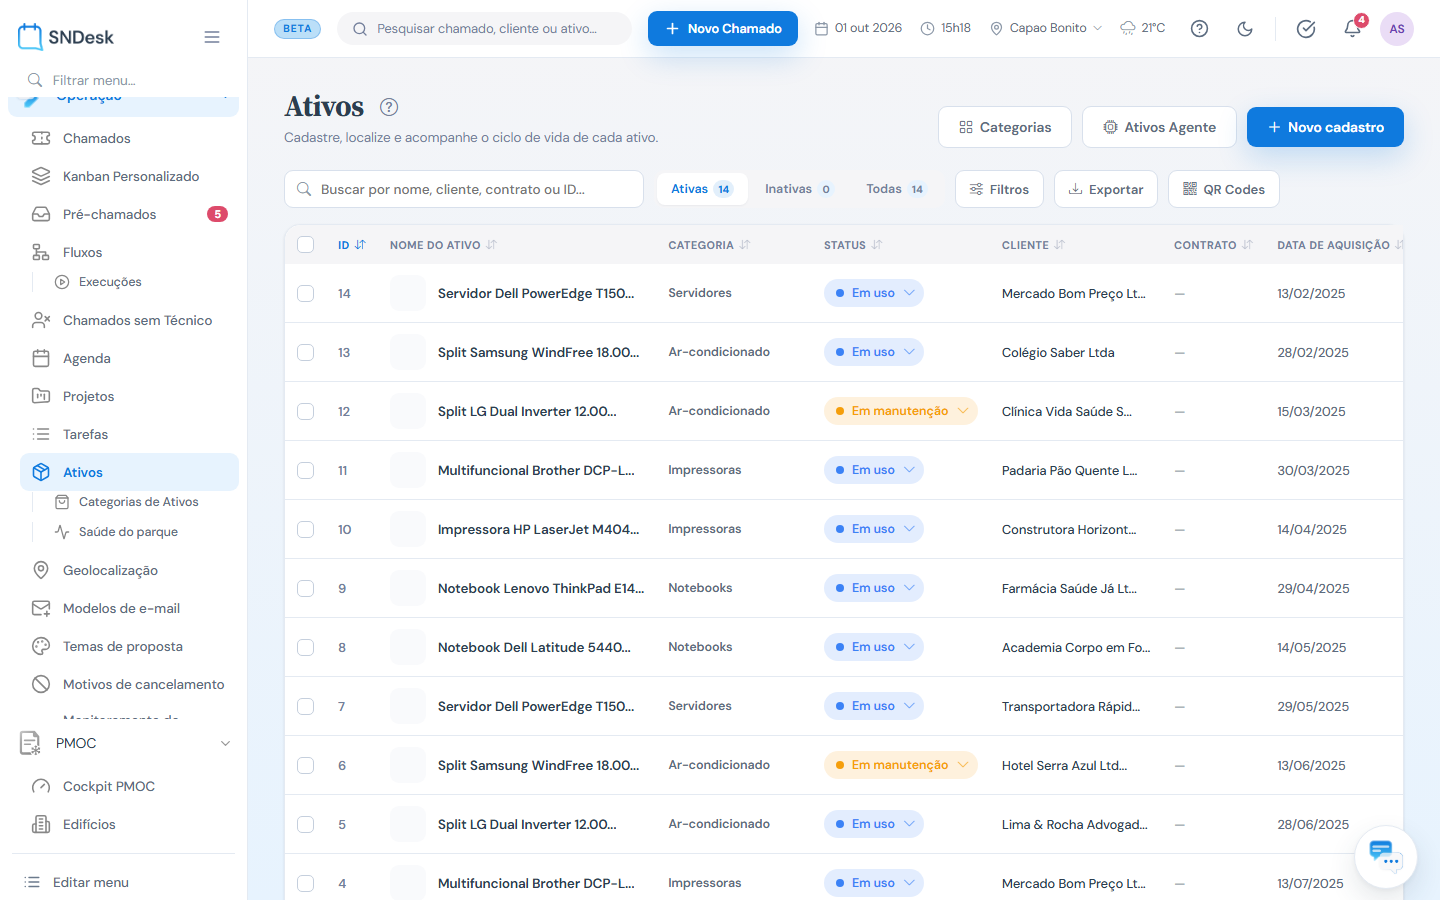
Task: Check the row for asset ID 8
Action: click(x=306, y=647)
